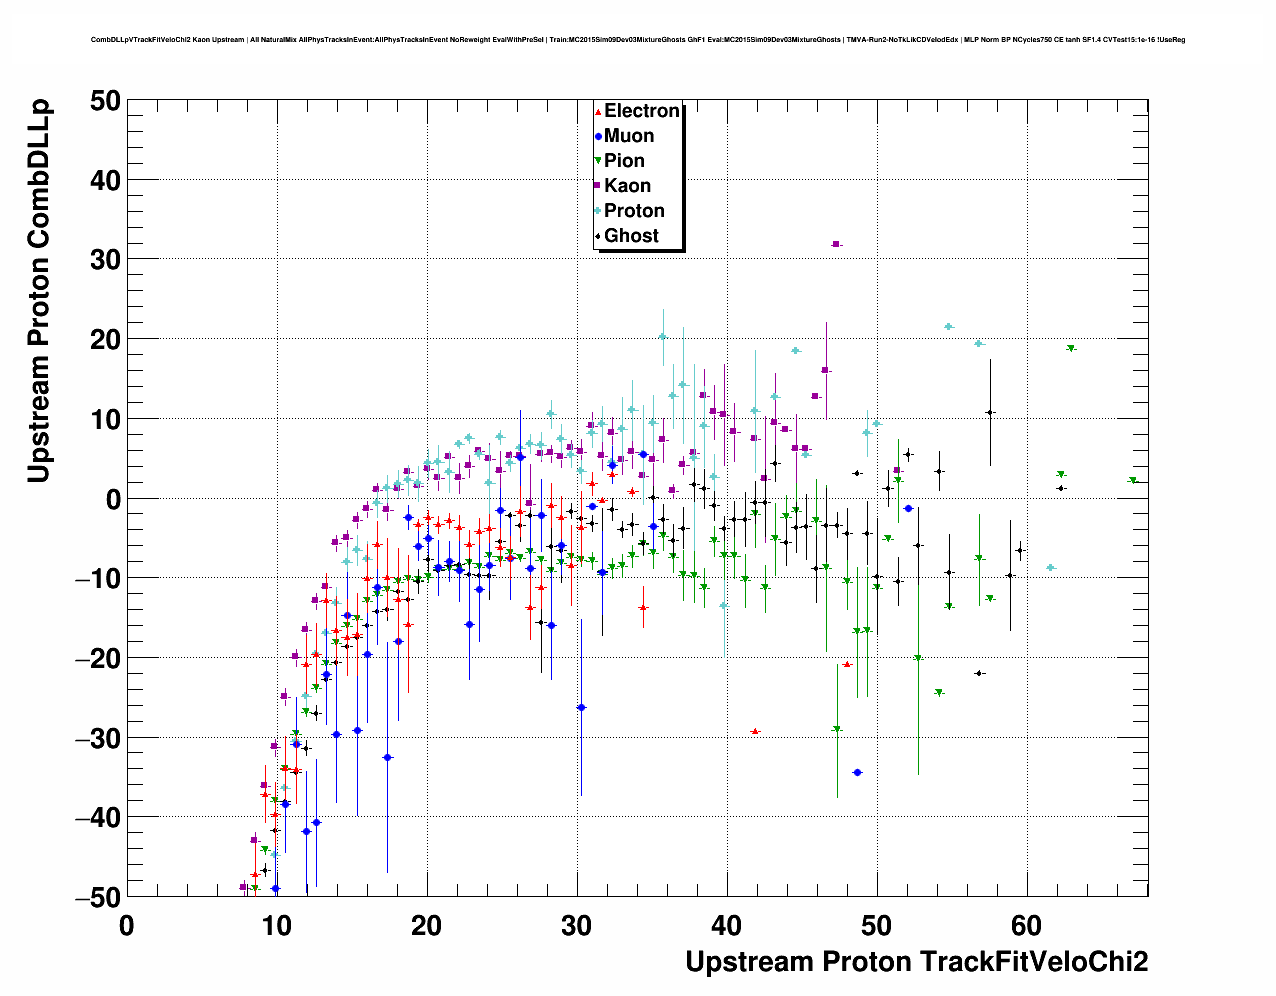Click the Pion point near CombDLLp 19 at far right
This screenshot has width=1276, height=996.
click(1071, 349)
